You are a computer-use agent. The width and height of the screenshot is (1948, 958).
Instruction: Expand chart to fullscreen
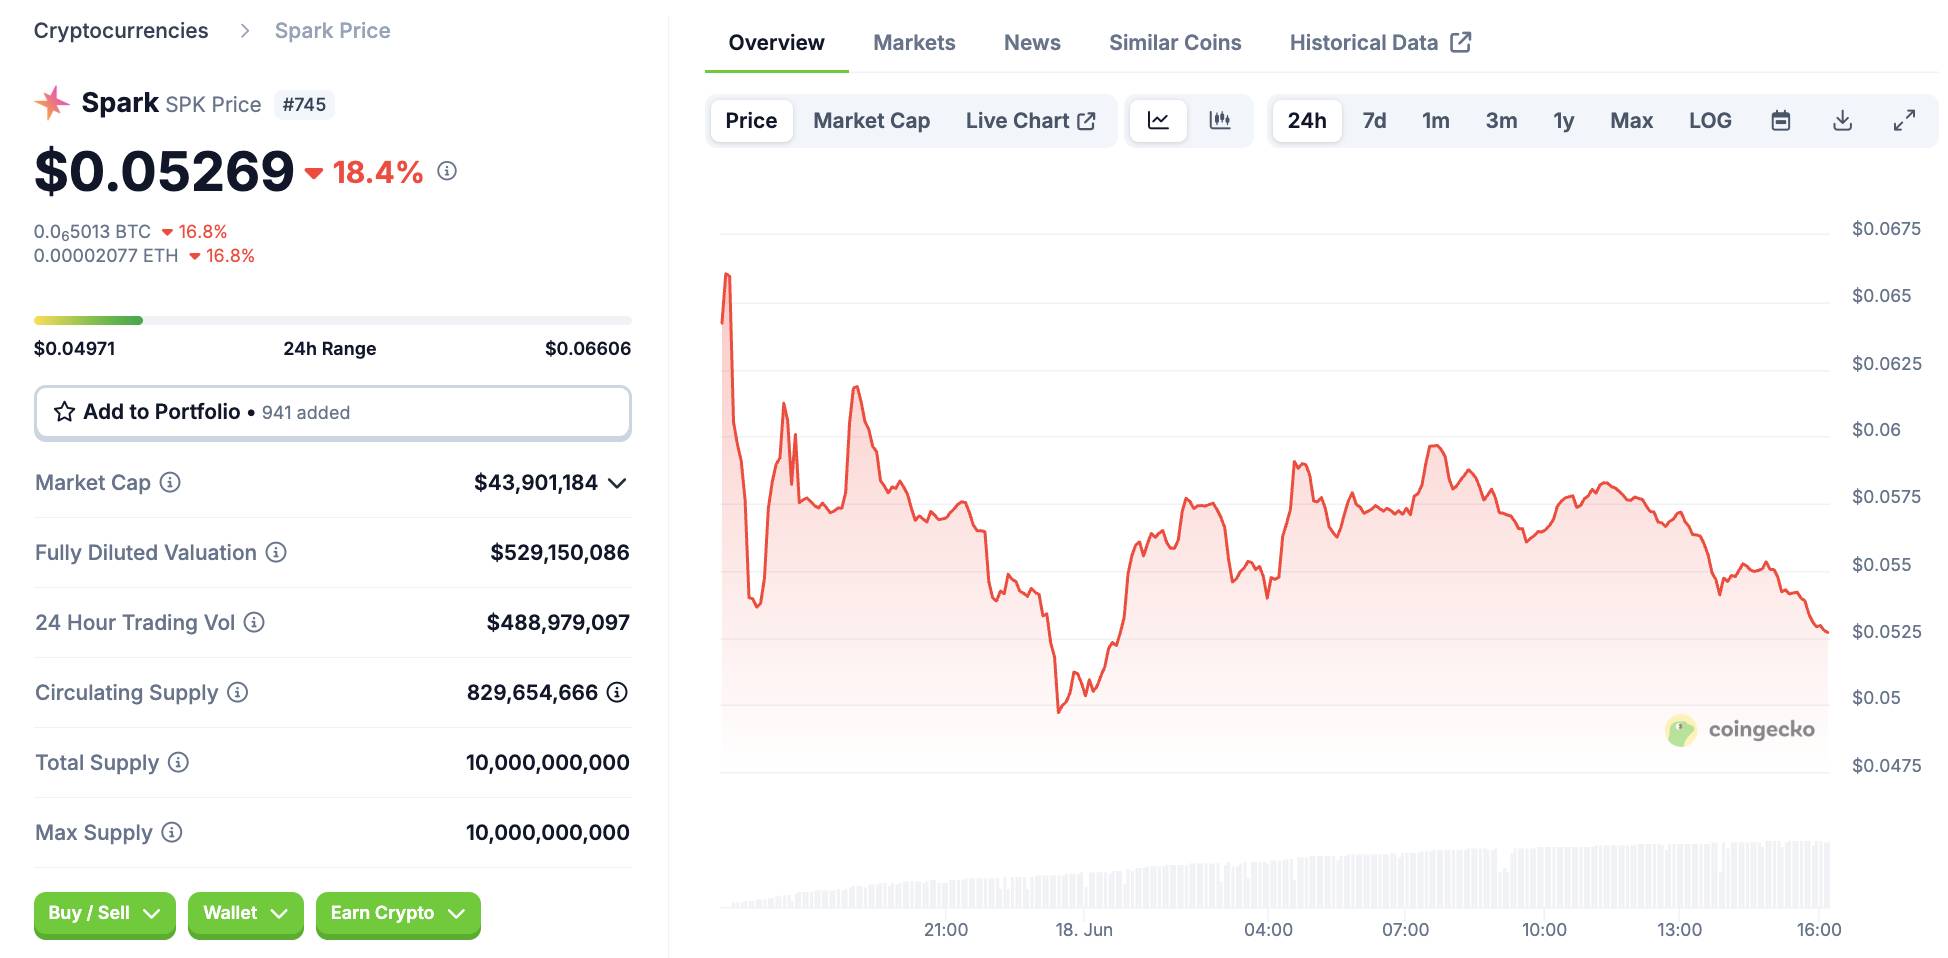[x=1904, y=121]
